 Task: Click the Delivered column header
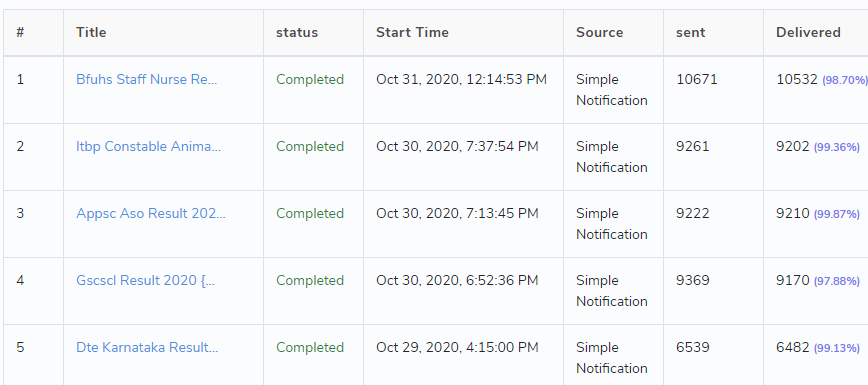pyautogui.click(x=808, y=33)
